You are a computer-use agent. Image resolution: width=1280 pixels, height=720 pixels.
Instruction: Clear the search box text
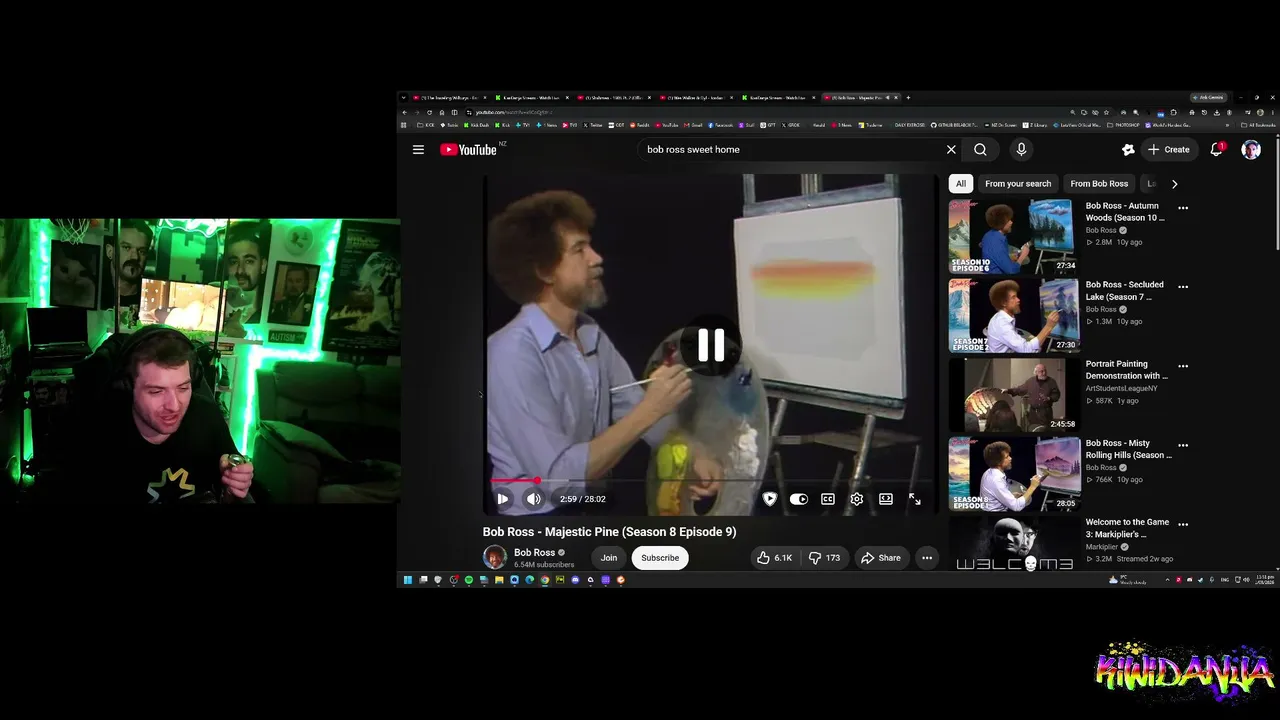[x=951, y=150]
